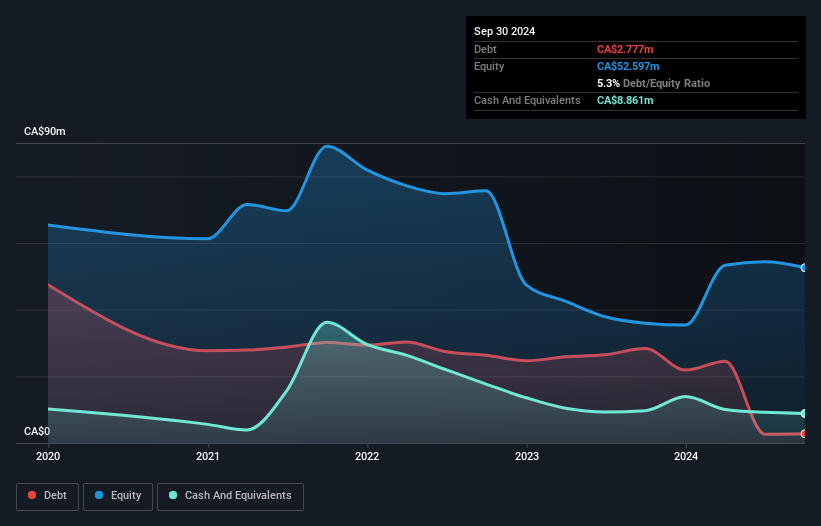This screenshot has width=821, height=526.
Task: Click the 2024 x-axis label
Action: click(x=686, y=456)
